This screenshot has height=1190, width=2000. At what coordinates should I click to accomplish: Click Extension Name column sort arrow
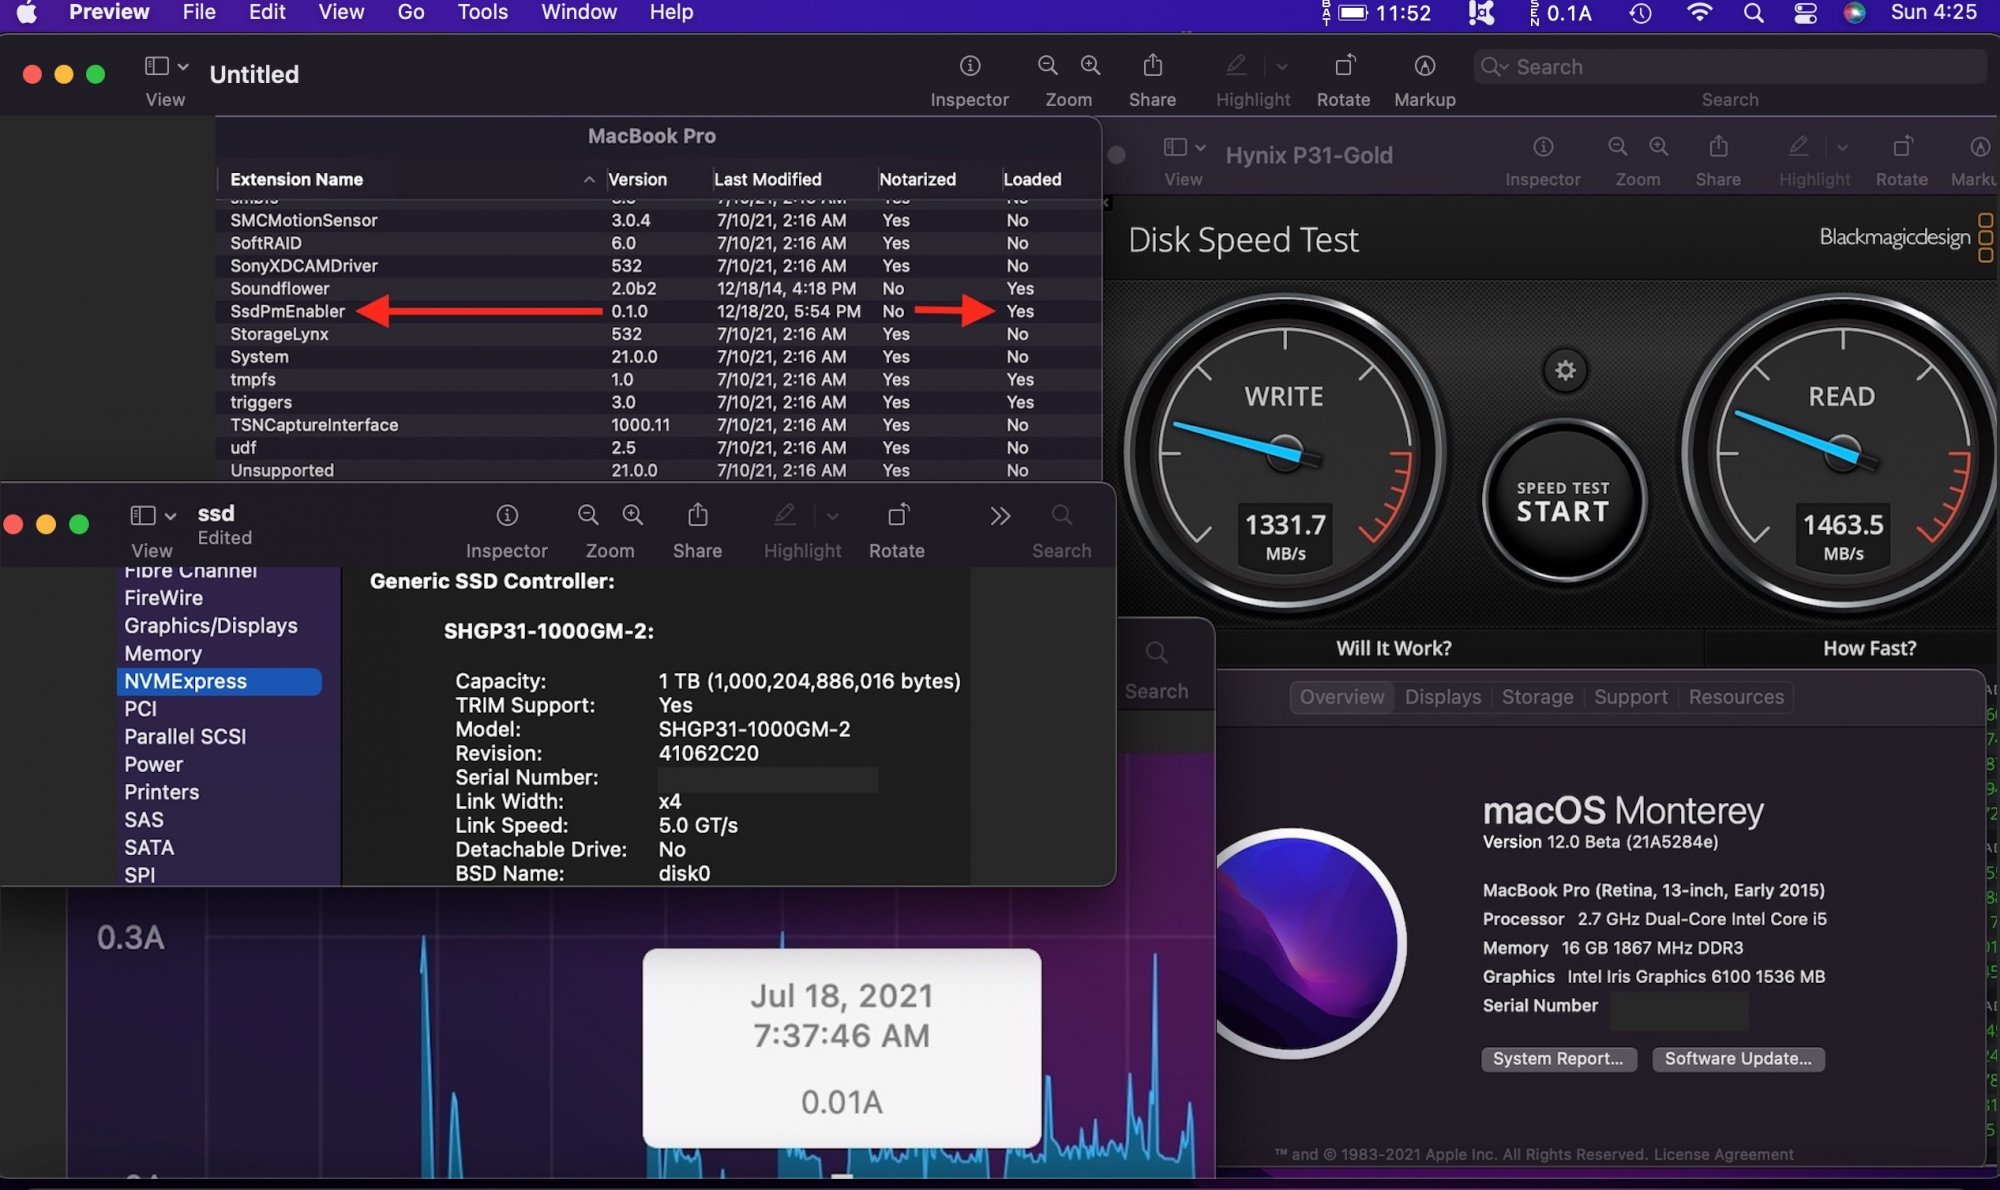(x=589, y=180)
